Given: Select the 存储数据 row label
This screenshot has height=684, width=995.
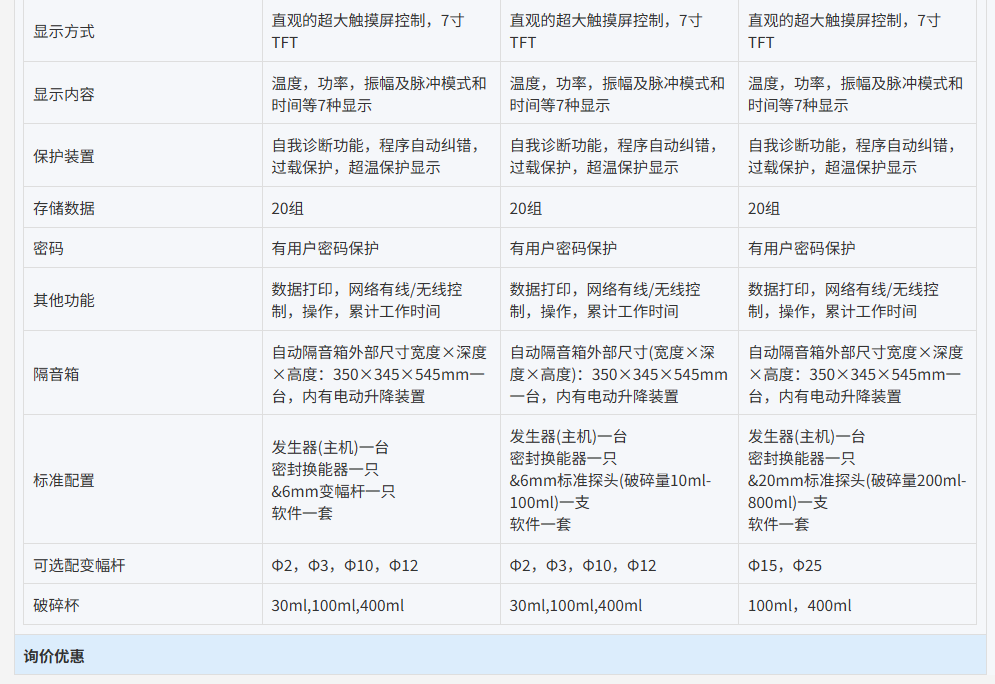Looking at the screenshot, I should click(64, 208).
